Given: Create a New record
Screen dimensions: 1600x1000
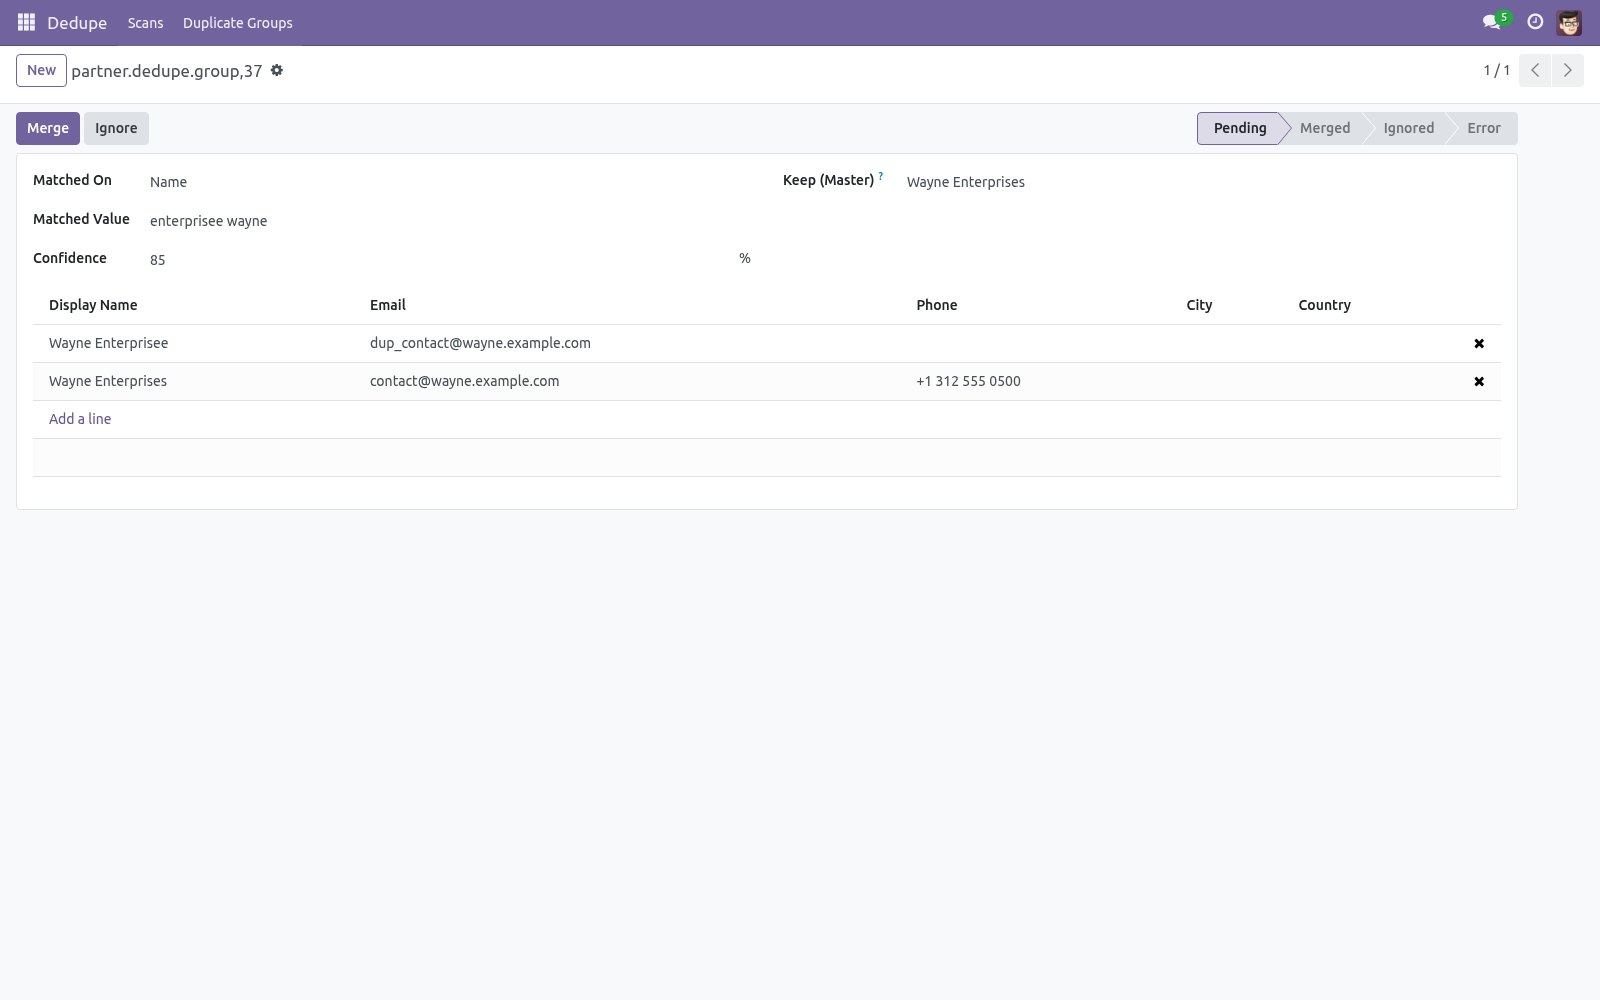Looking at the screenshot, I should 41,70.
